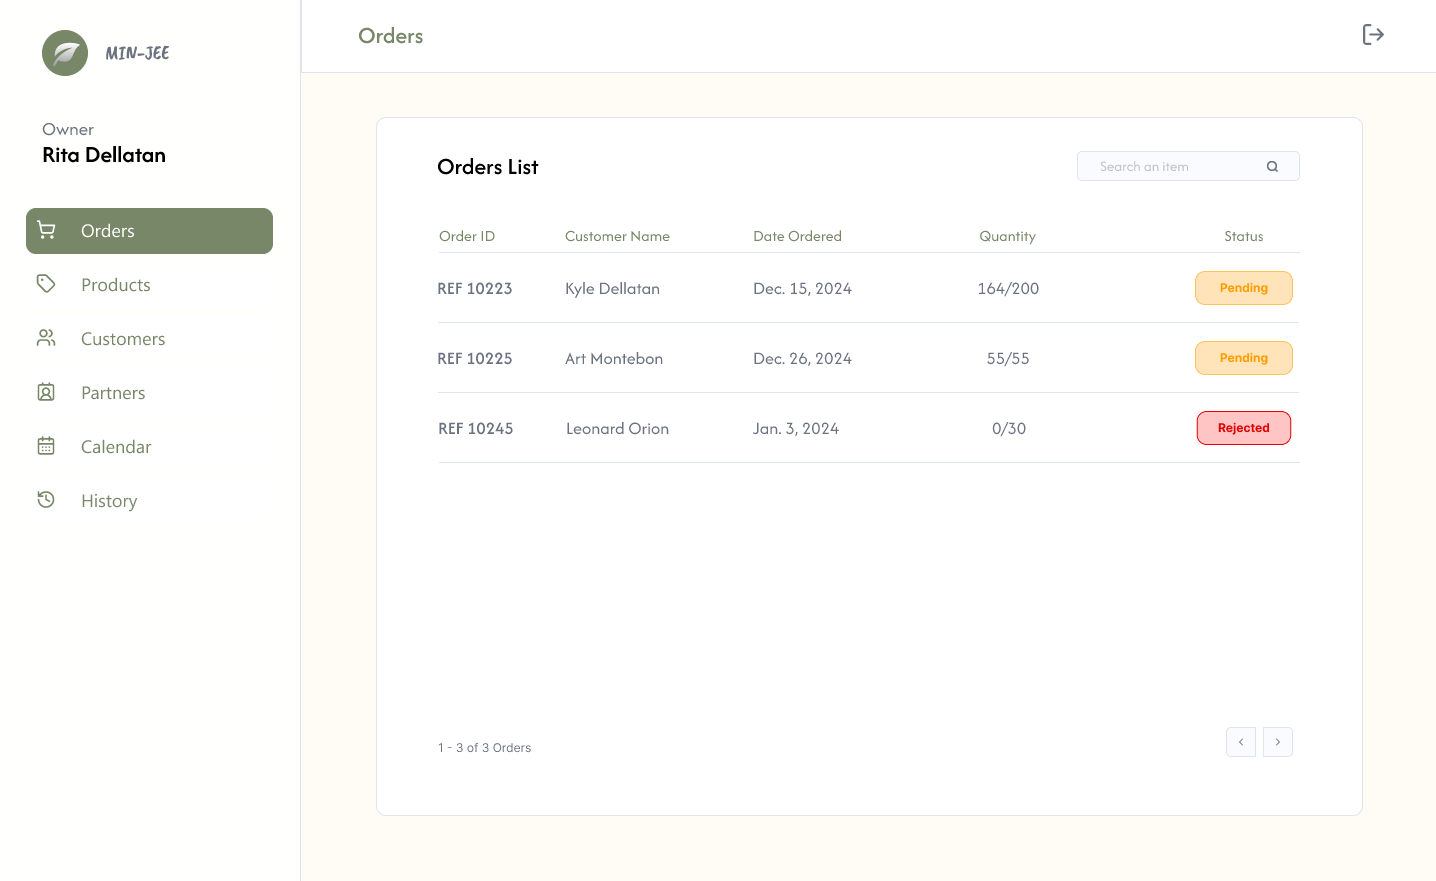Viewport: 1436px width, 881px height.
Task: Click the tag icon beside Products
Action: tap(46, 284)
